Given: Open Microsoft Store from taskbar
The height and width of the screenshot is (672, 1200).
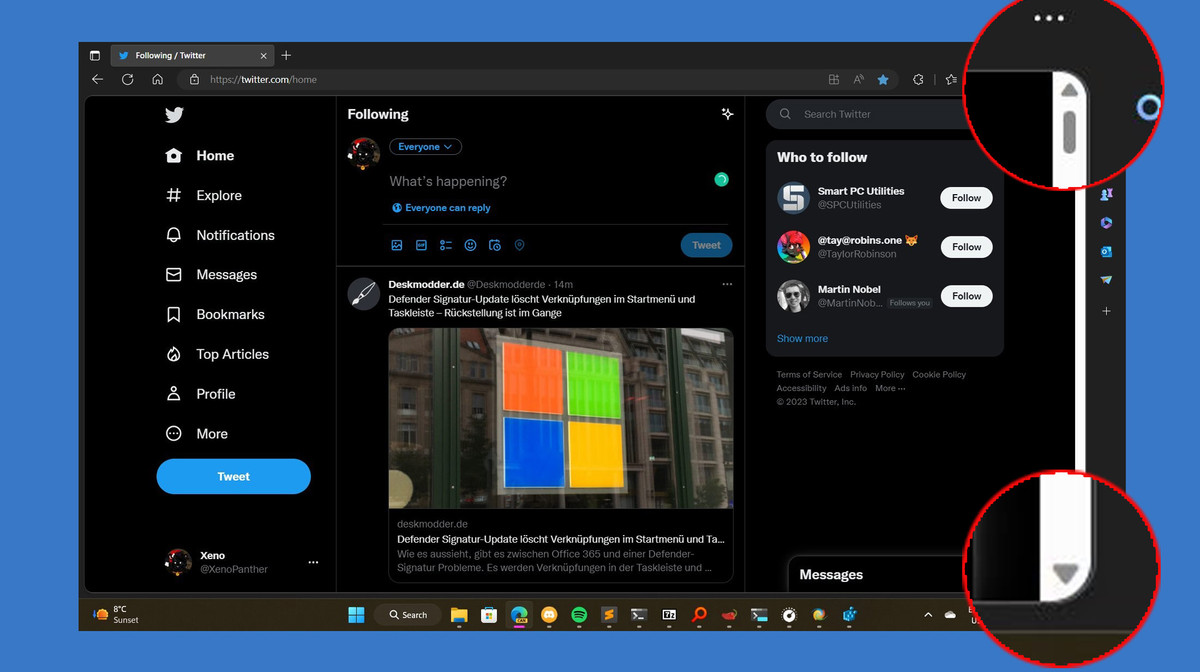Looking at the screenshot, I should click(489, 615).
